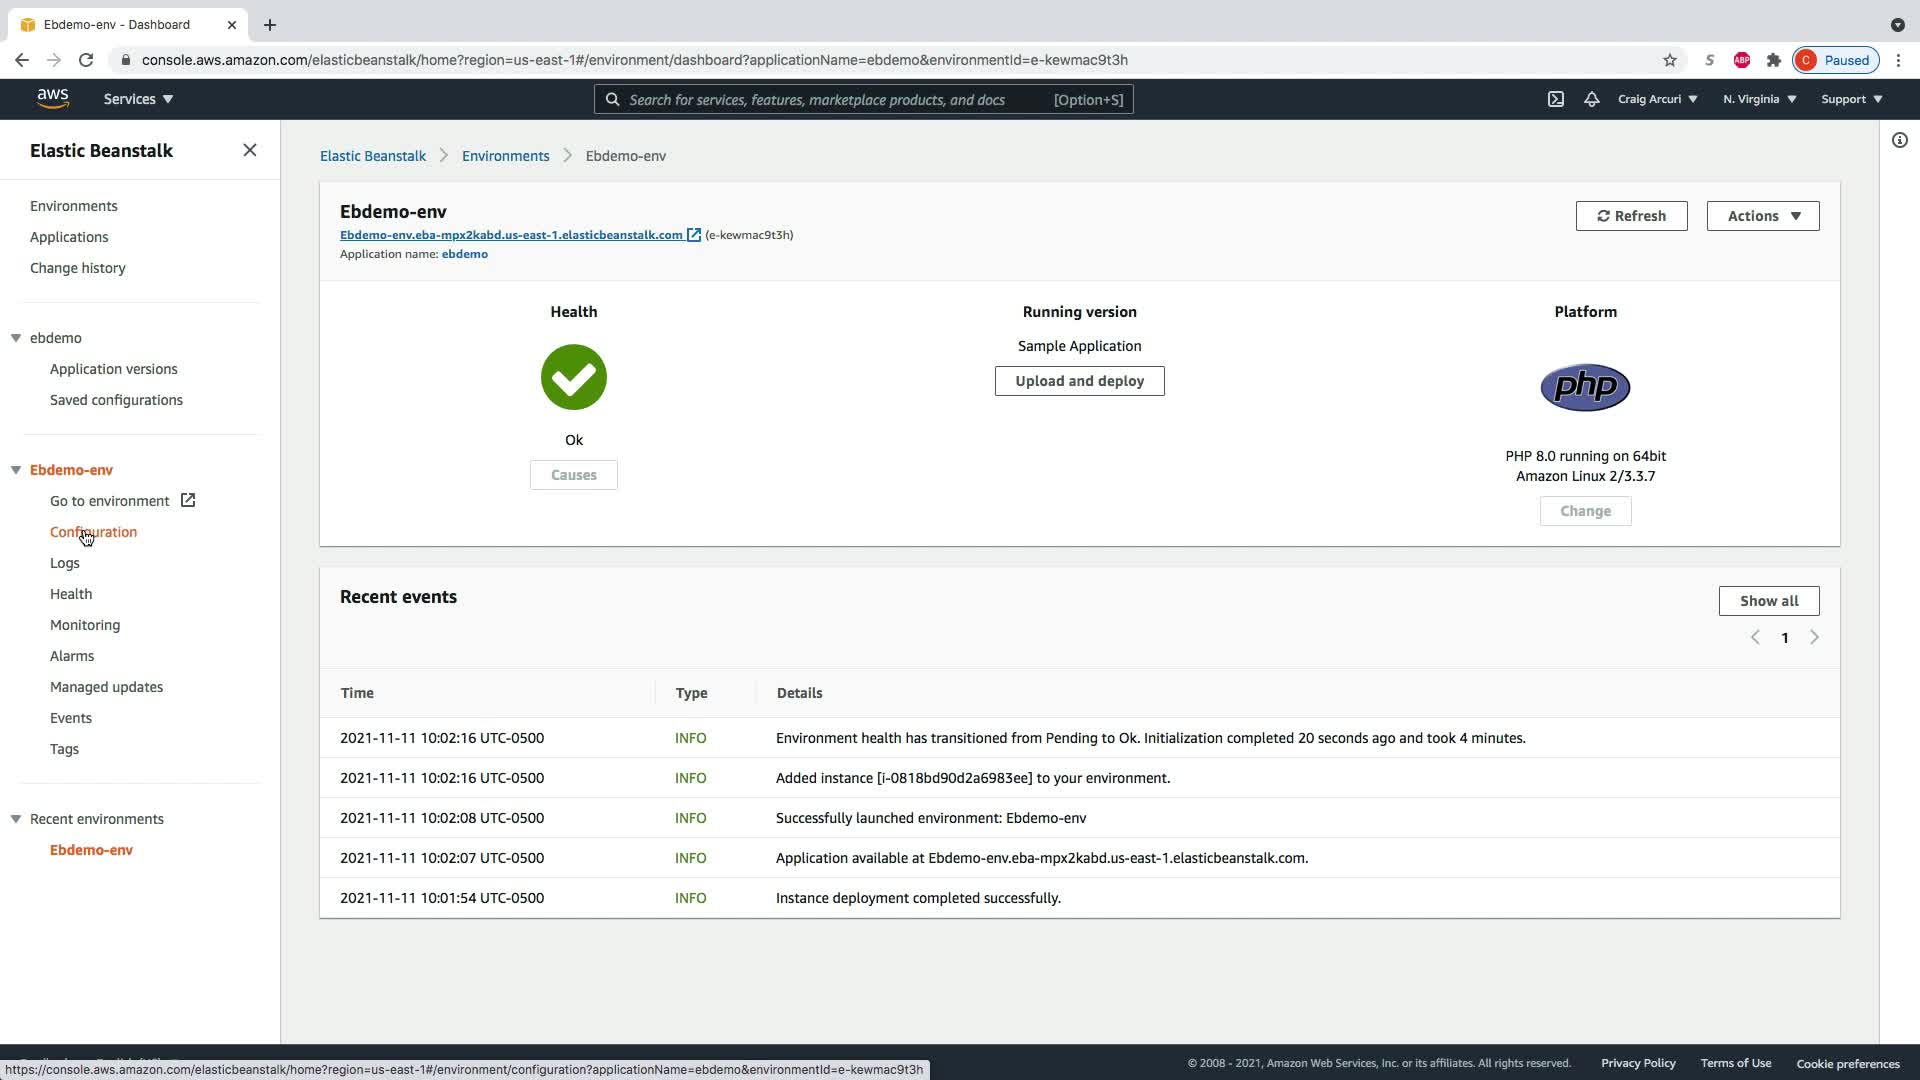Viewport: 1920px width, 1080px height.
Task: Click the AWS logo home icon
Action: point(52,98)
